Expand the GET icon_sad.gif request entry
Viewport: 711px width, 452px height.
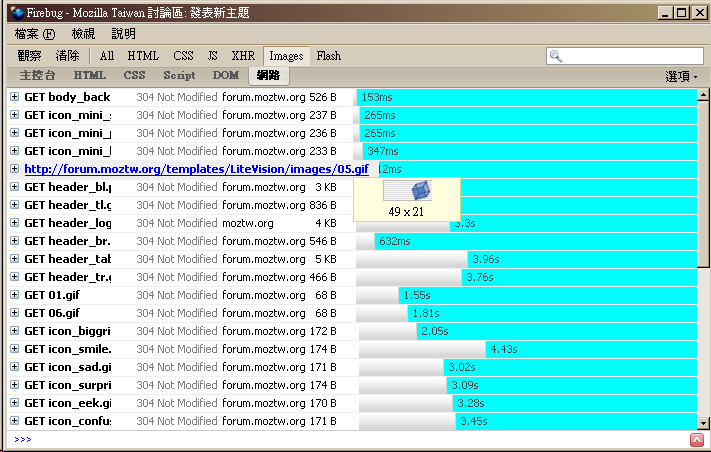tap(14, 367)
